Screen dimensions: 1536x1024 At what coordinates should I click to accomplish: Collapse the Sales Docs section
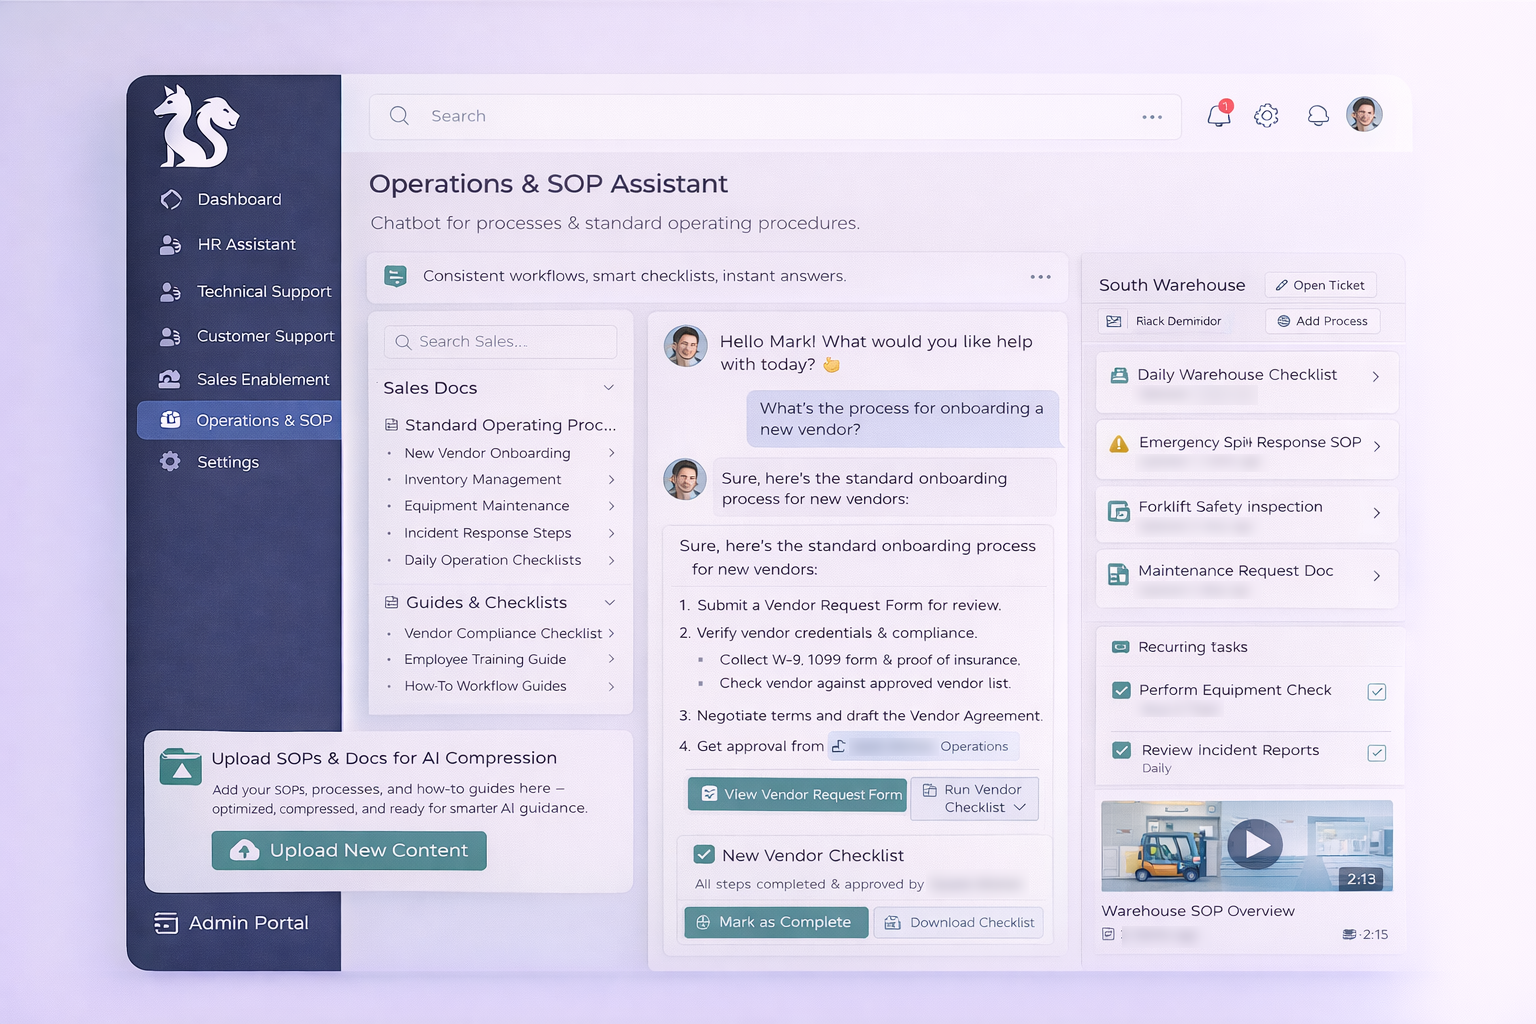(x=608, y=388)
